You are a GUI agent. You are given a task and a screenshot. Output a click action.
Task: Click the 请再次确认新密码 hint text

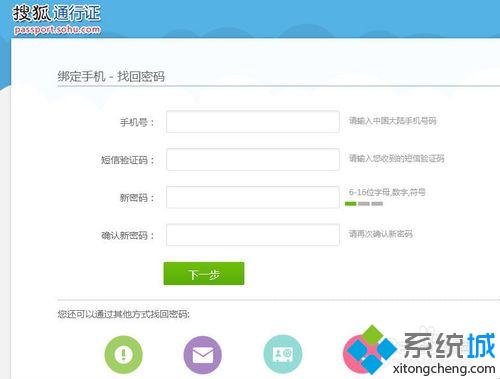coord(381,234)
